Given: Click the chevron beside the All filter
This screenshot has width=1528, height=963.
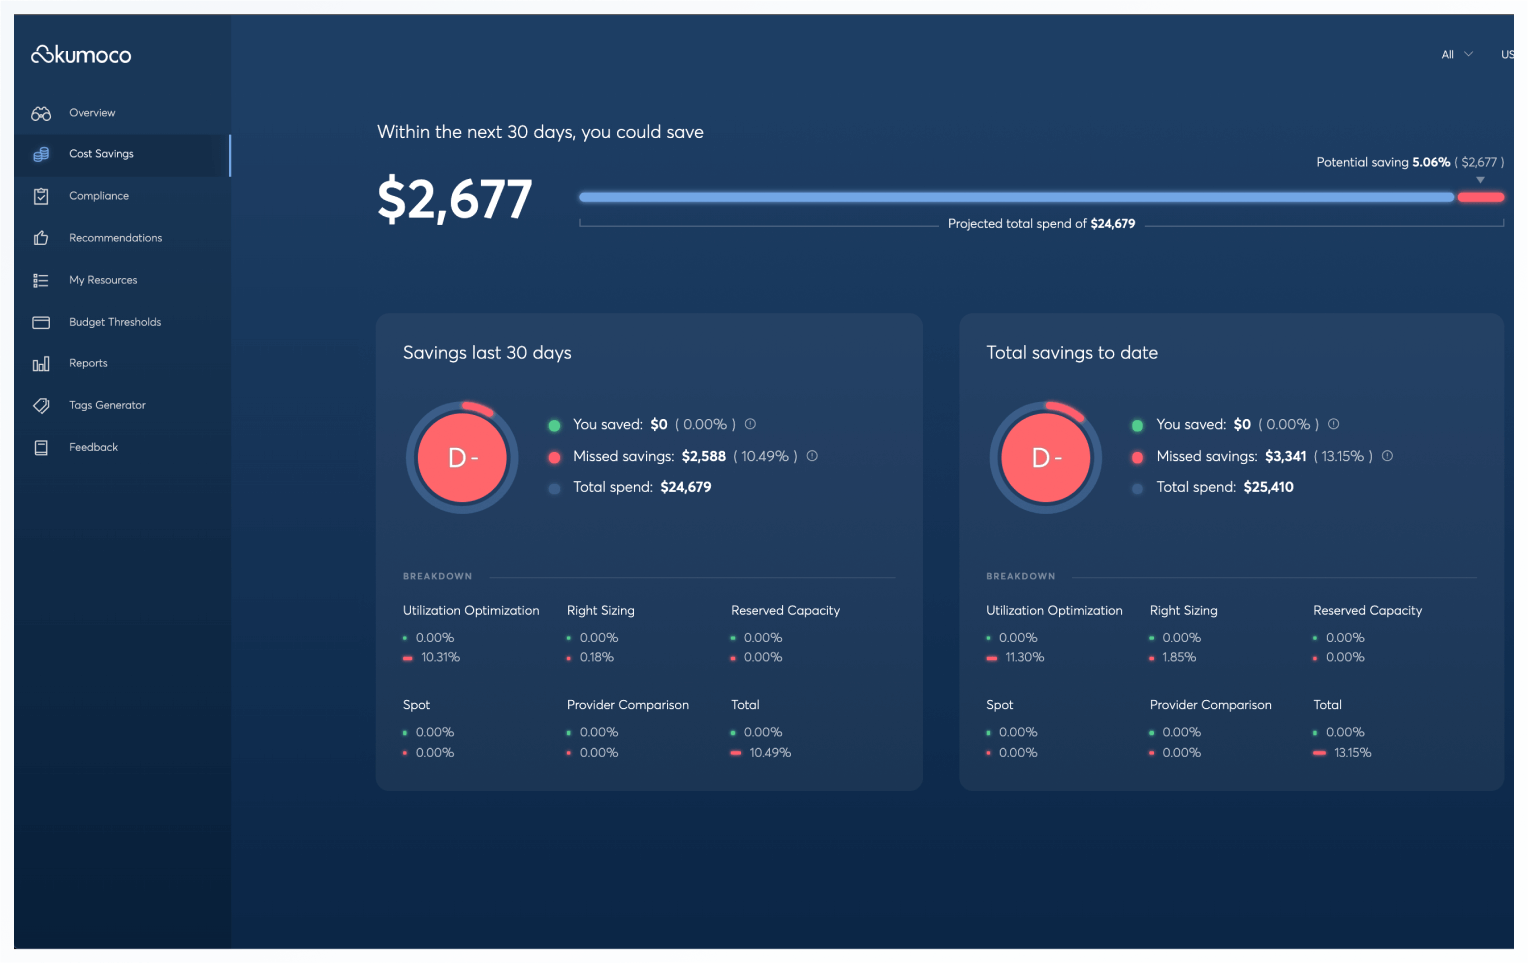Looking at the screenshot, I should pyautogui.click(x=1469, y=54).
